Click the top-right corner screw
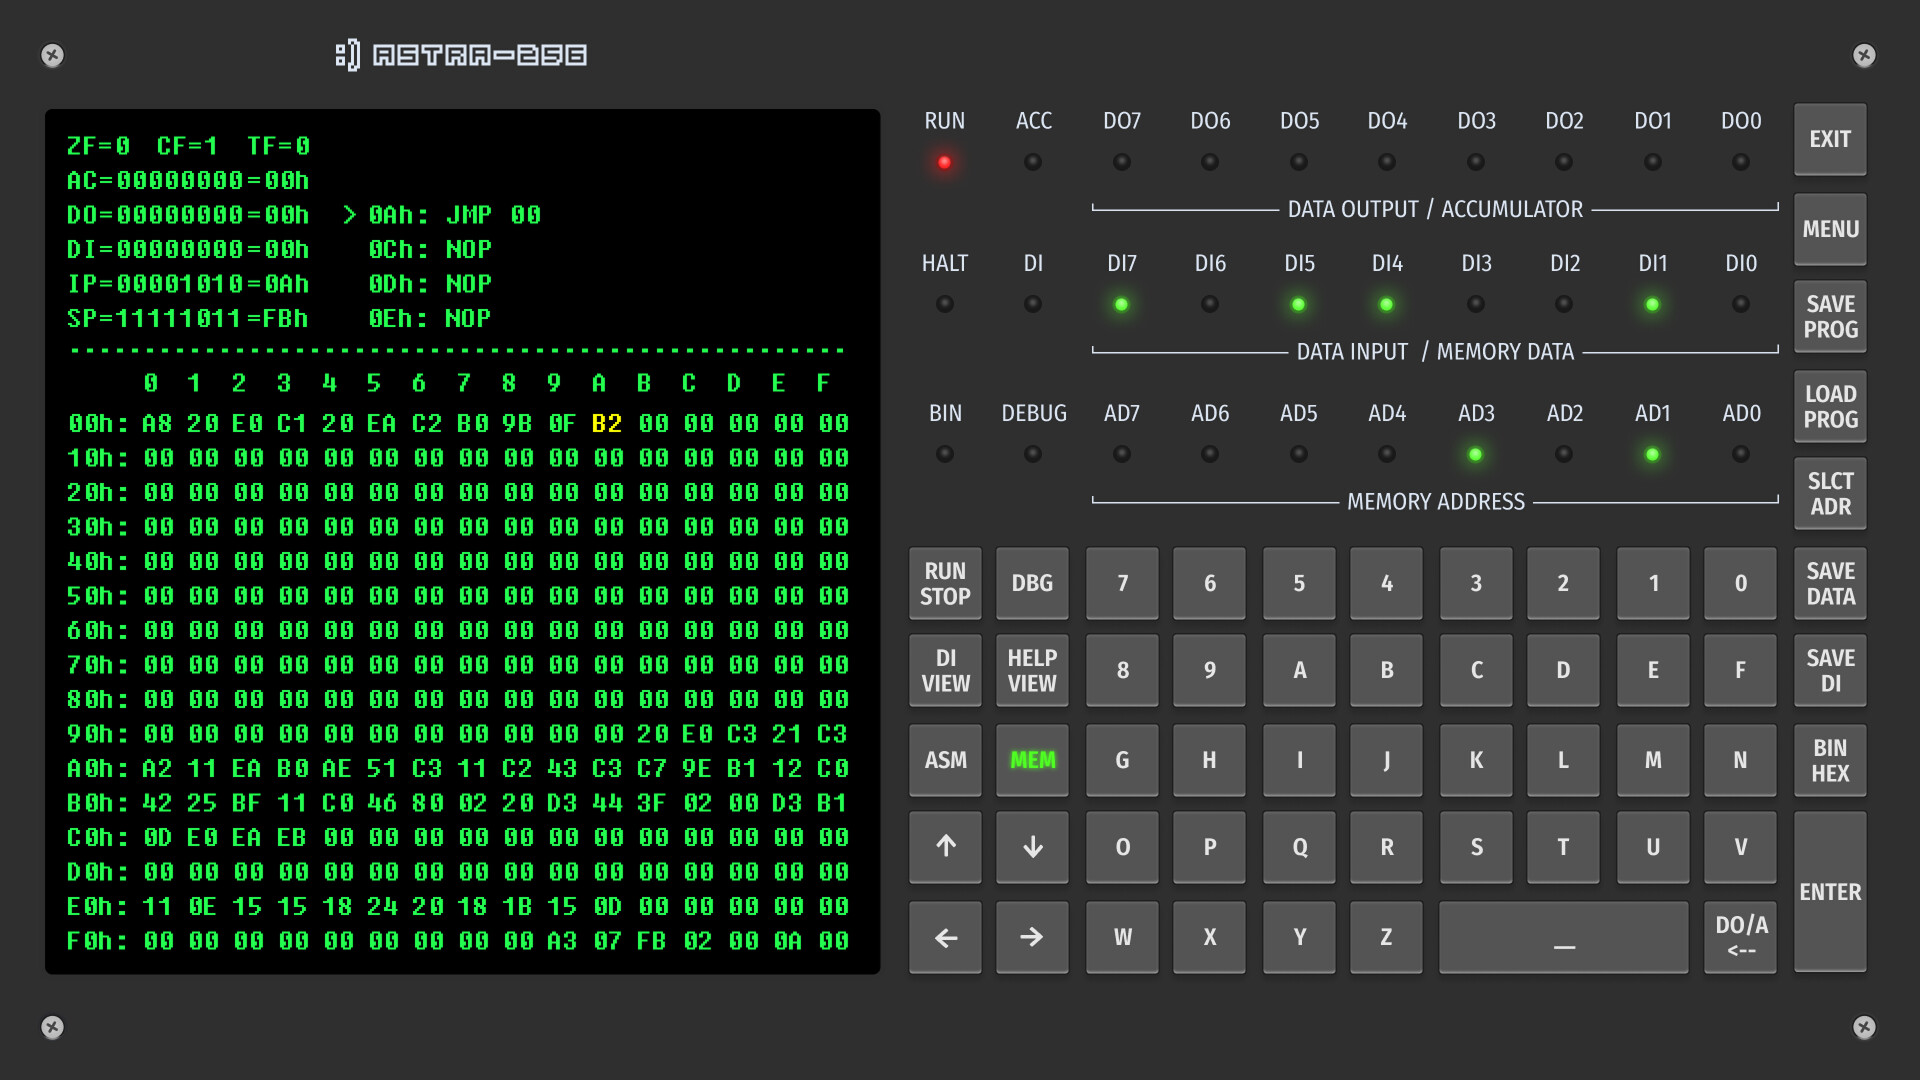 coord(1864,55)
